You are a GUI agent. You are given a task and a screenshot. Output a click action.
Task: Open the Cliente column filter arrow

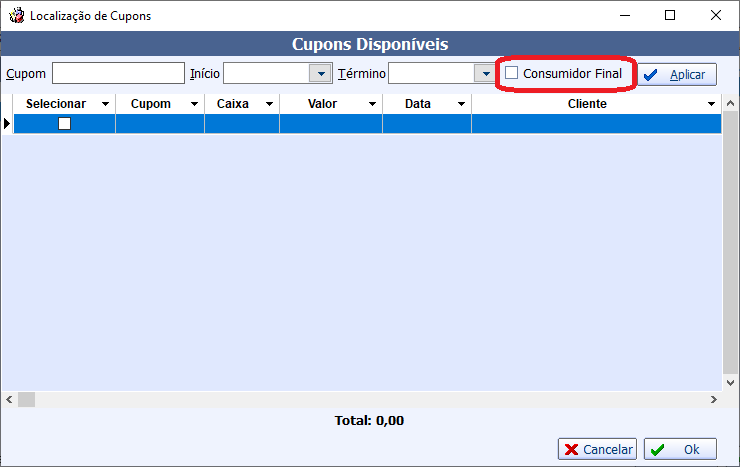click(x=711, y=104)
